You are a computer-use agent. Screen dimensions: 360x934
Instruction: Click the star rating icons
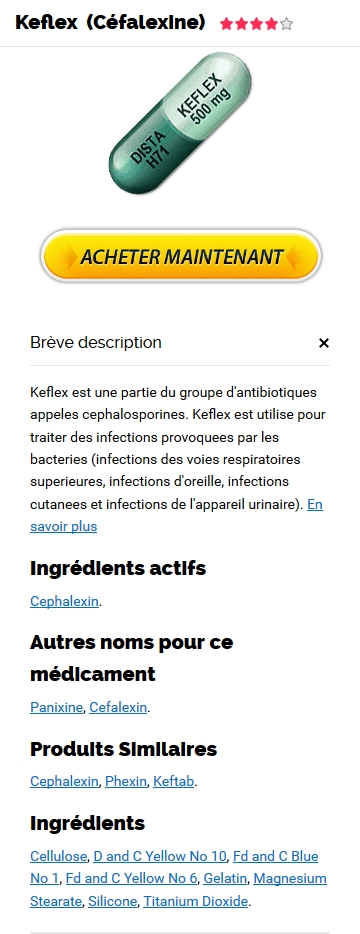tap(256, 24)
